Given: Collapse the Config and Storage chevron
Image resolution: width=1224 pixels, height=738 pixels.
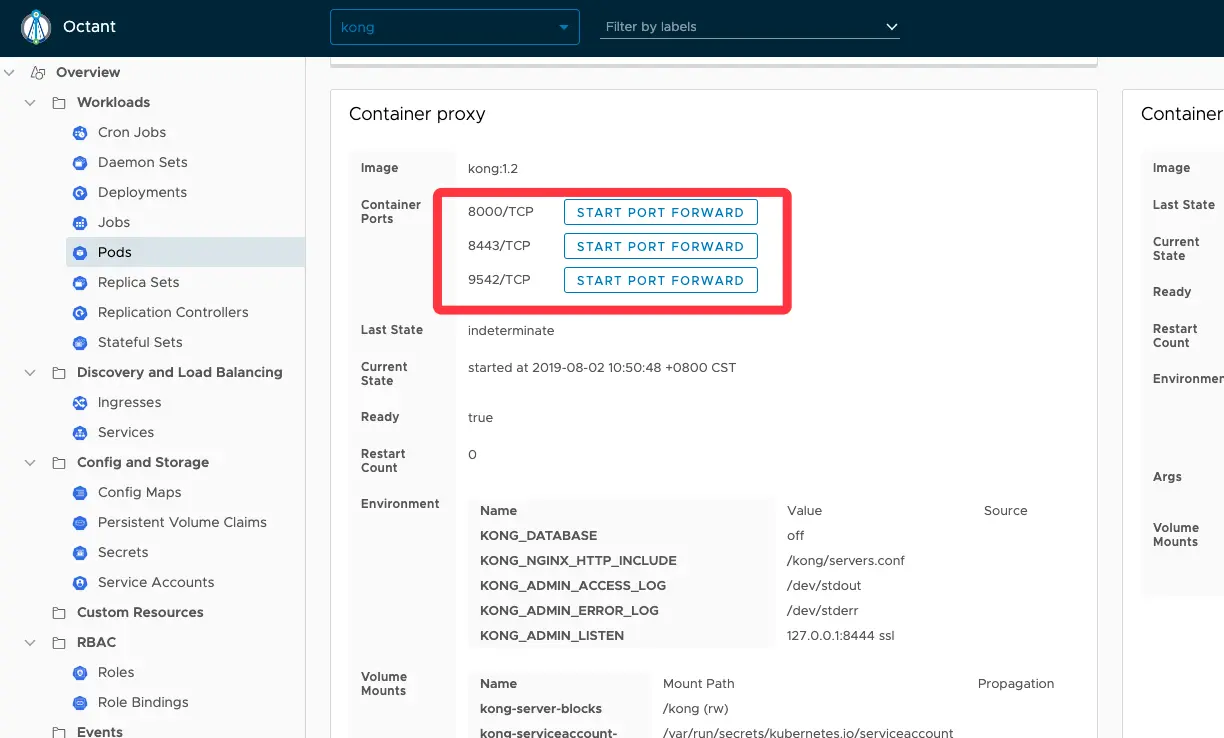Looking at the screenshot, I should coord(30,462).
